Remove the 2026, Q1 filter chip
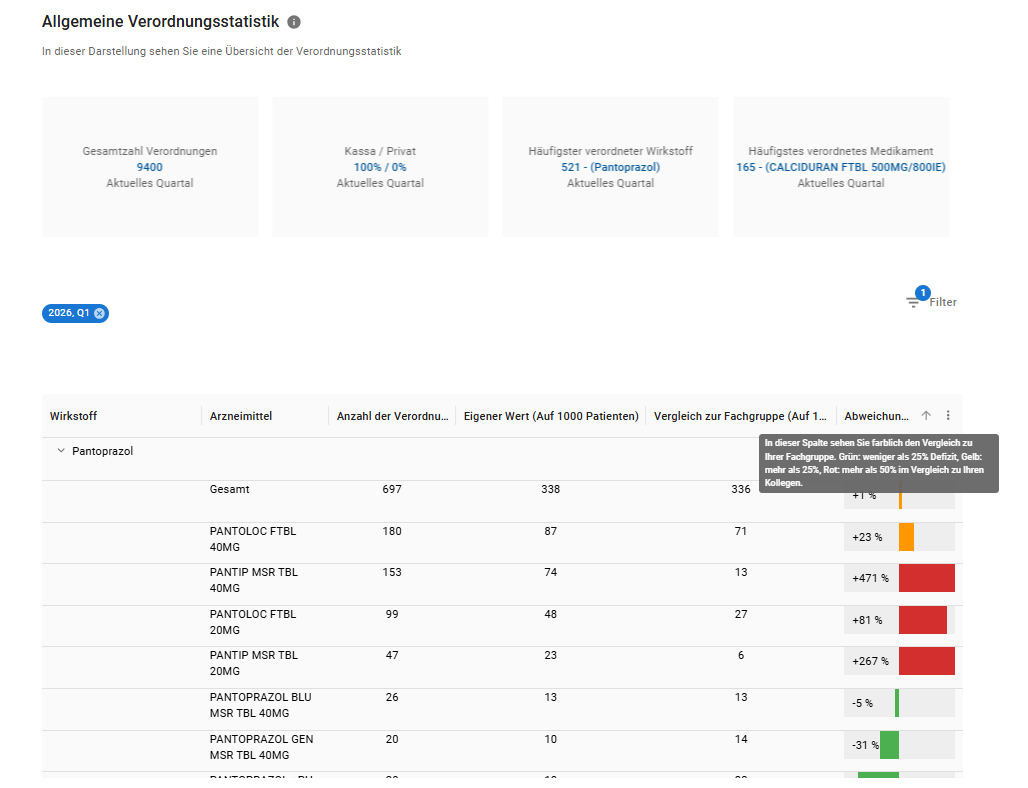1028x788 pixels. tap(99, 313)
